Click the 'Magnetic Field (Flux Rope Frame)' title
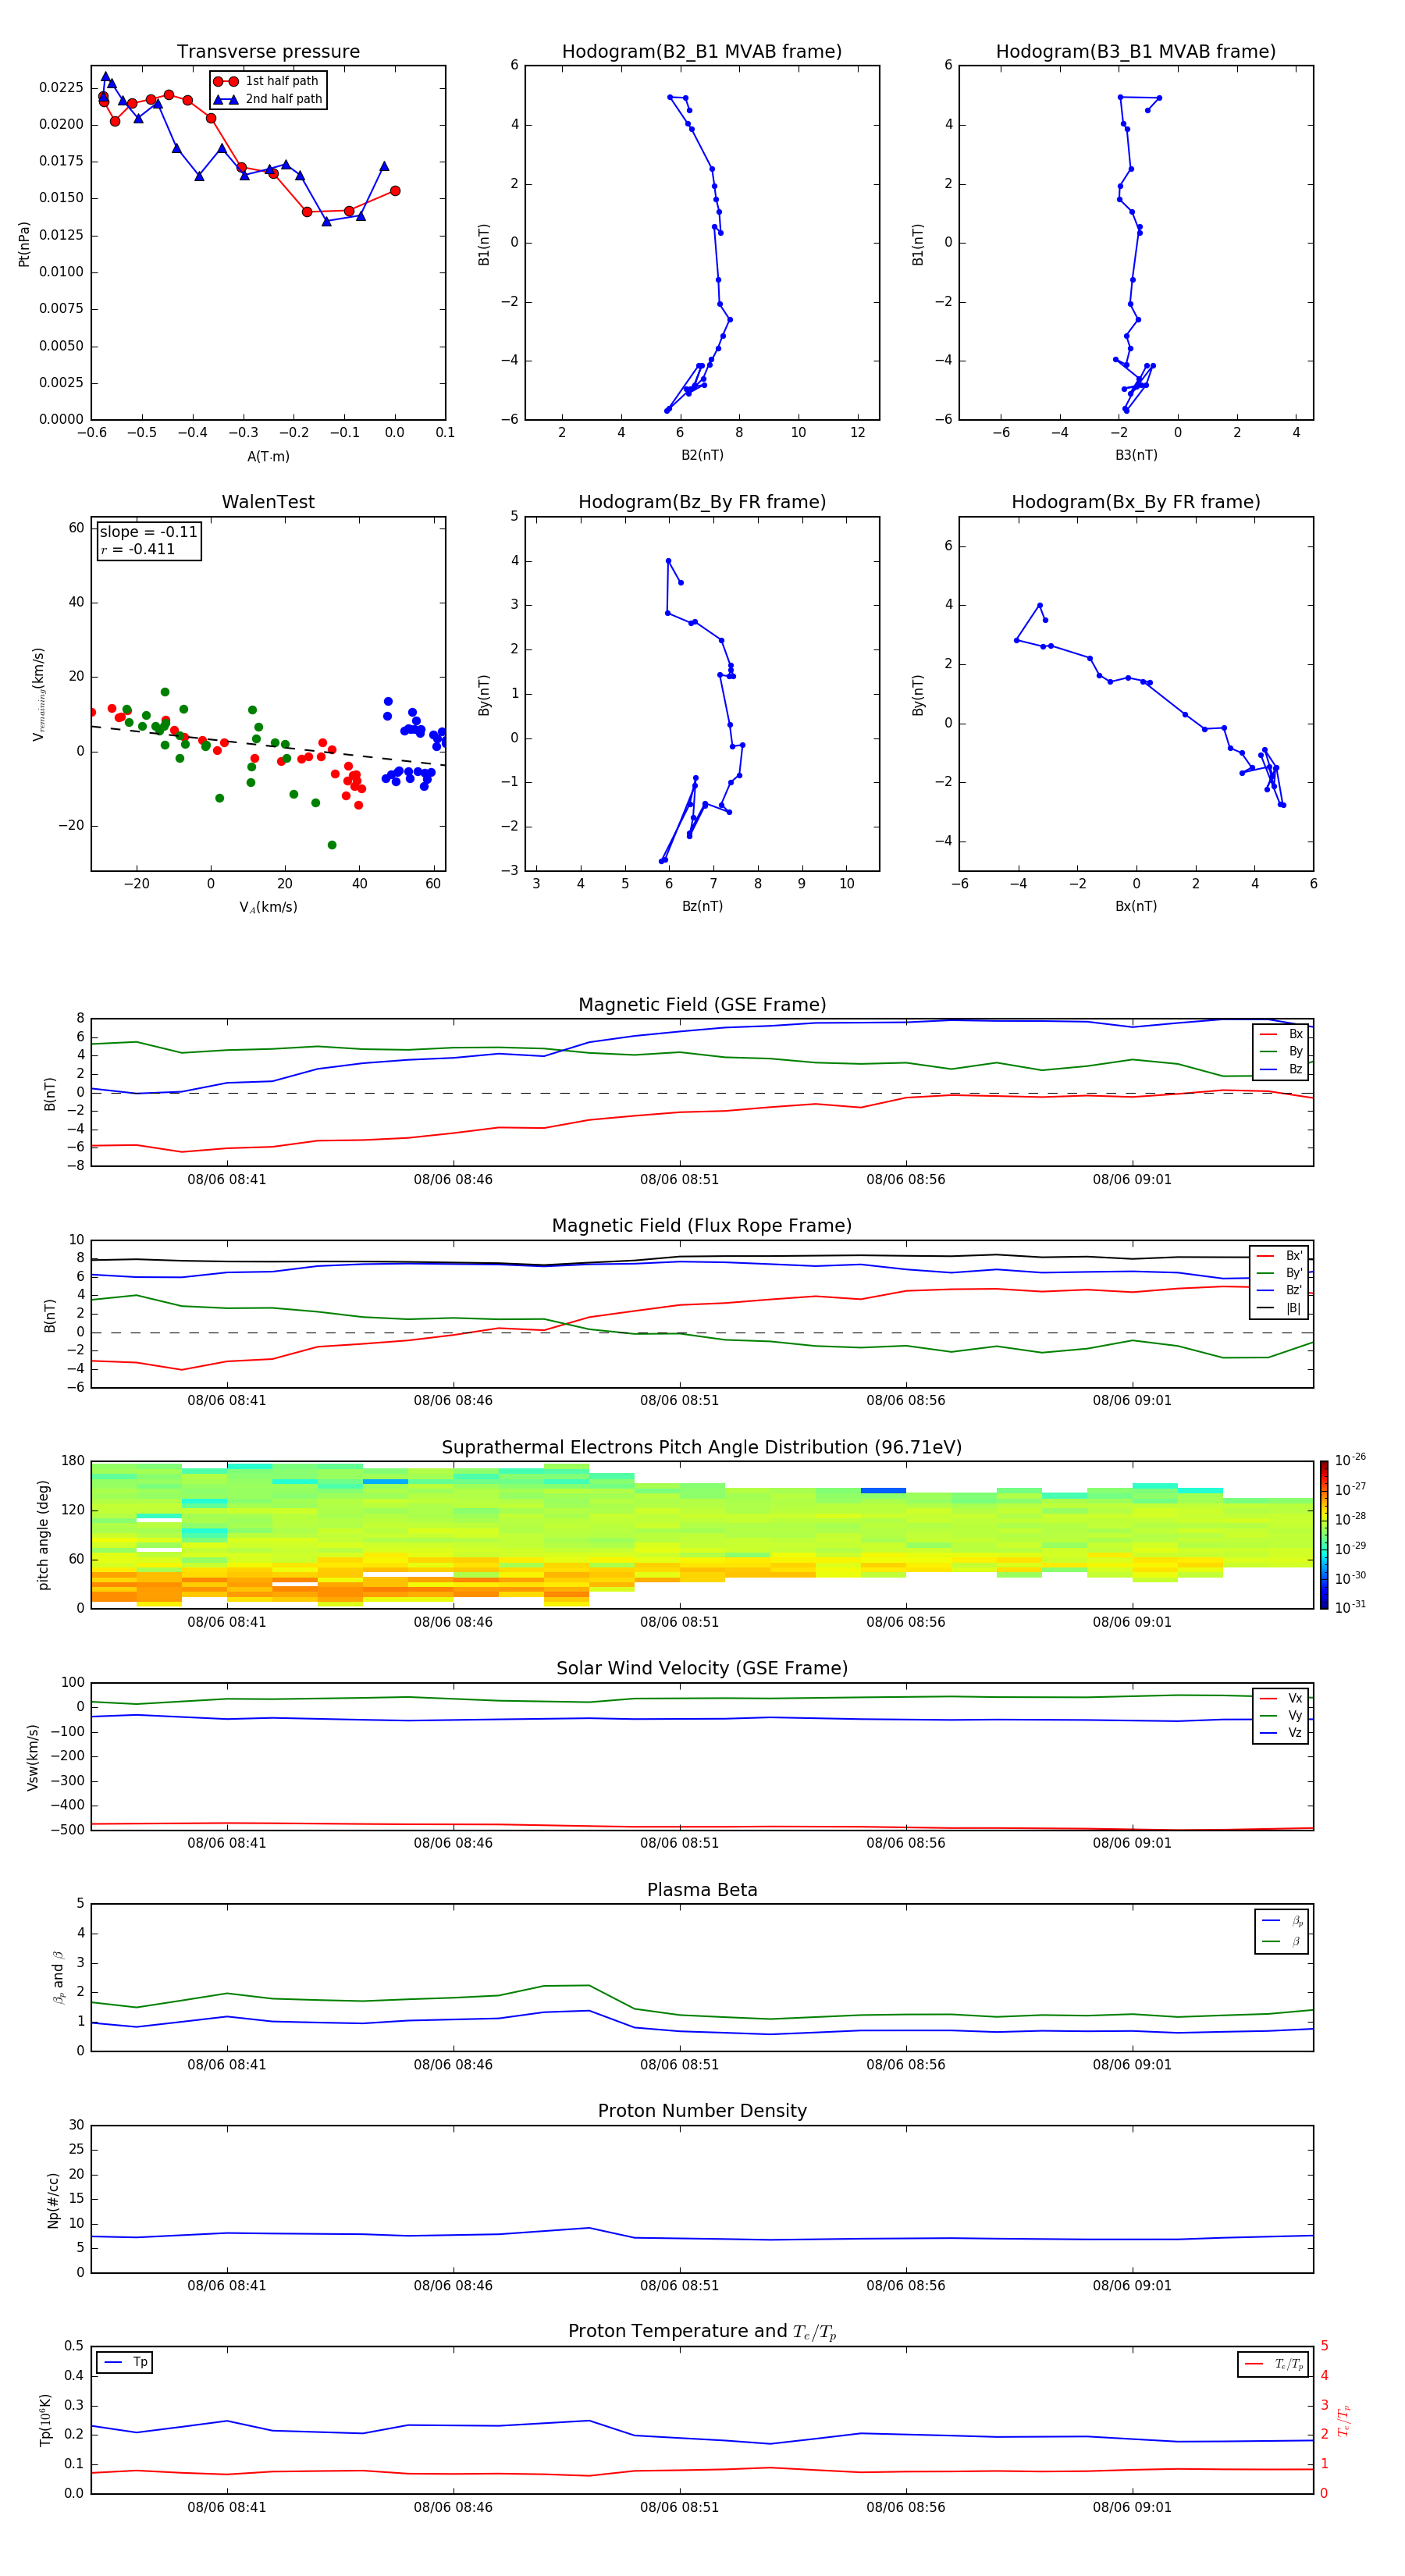Image resolution: width=1405 pixels, height=2576 pixels. (702, 1226)
